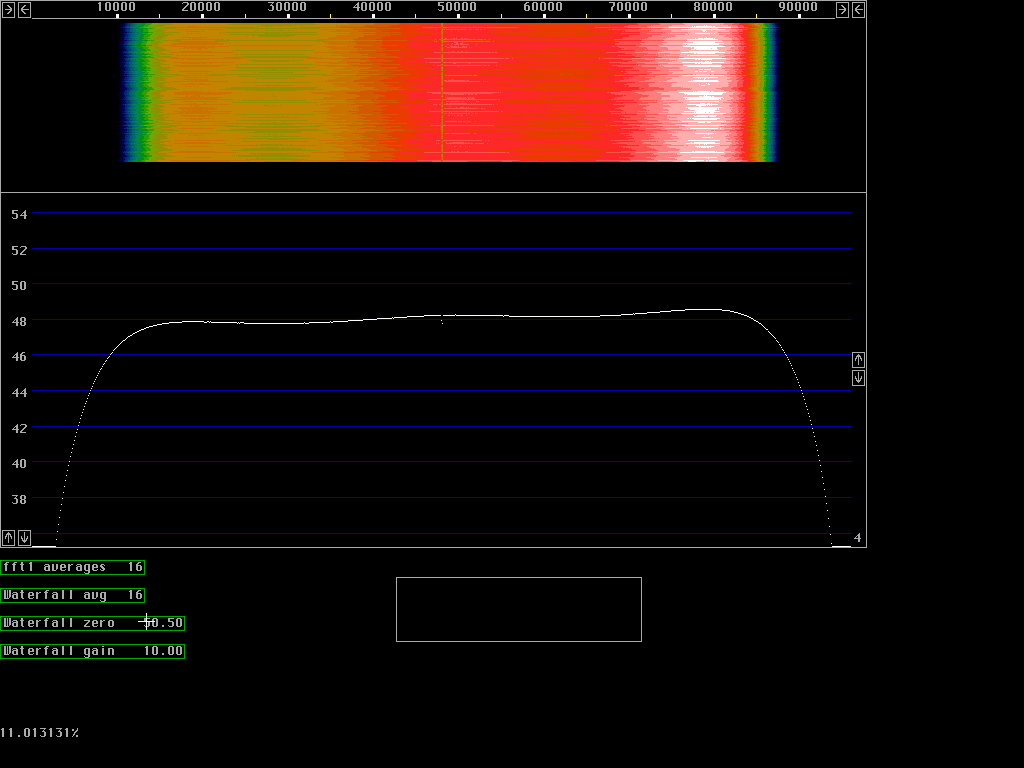Select the Waterfall avg parameter box
Screen dimensions: 1024x768
72,595
